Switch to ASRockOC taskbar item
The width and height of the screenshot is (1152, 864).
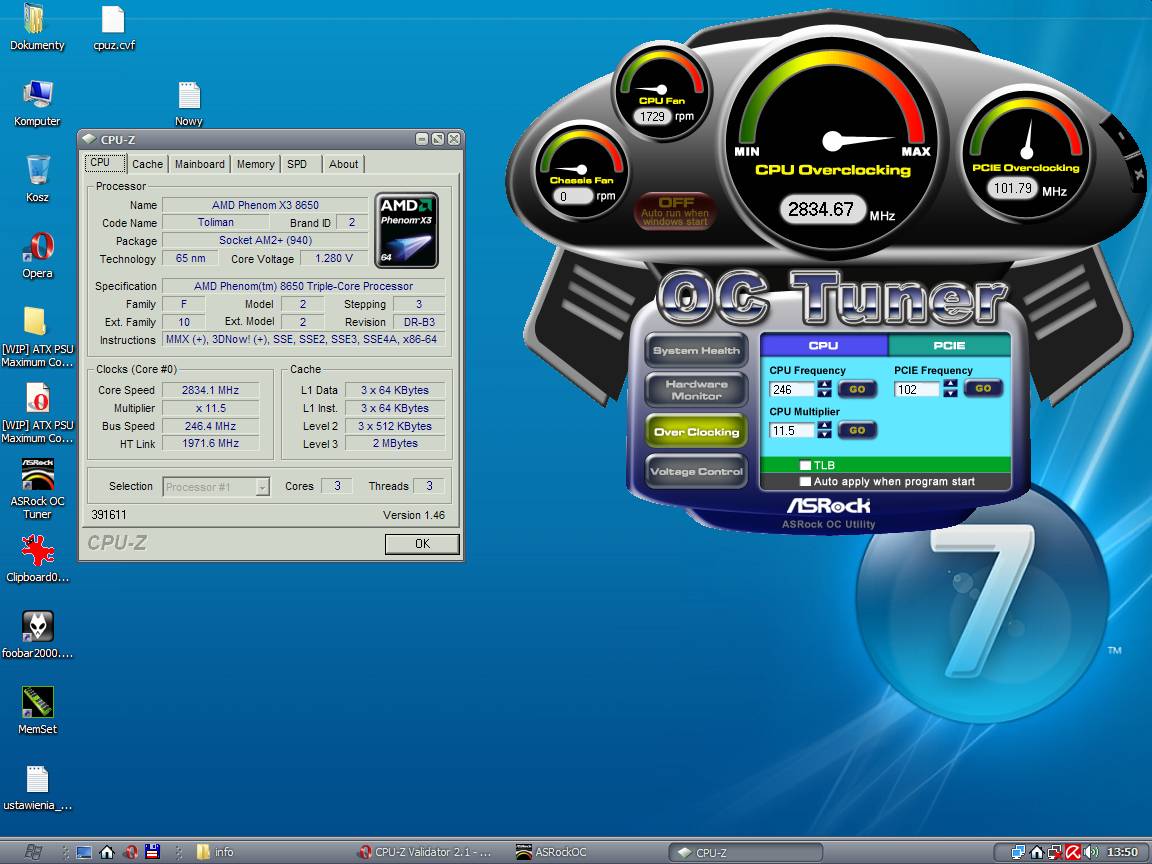point(552,852)
